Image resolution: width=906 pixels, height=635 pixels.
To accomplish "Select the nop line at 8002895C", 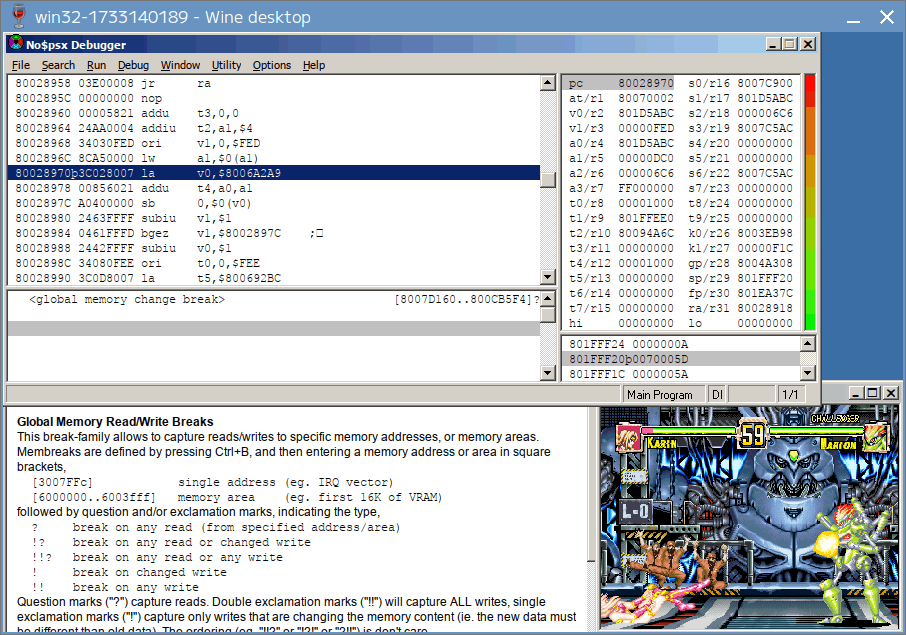I will click(x=274, y=98).
